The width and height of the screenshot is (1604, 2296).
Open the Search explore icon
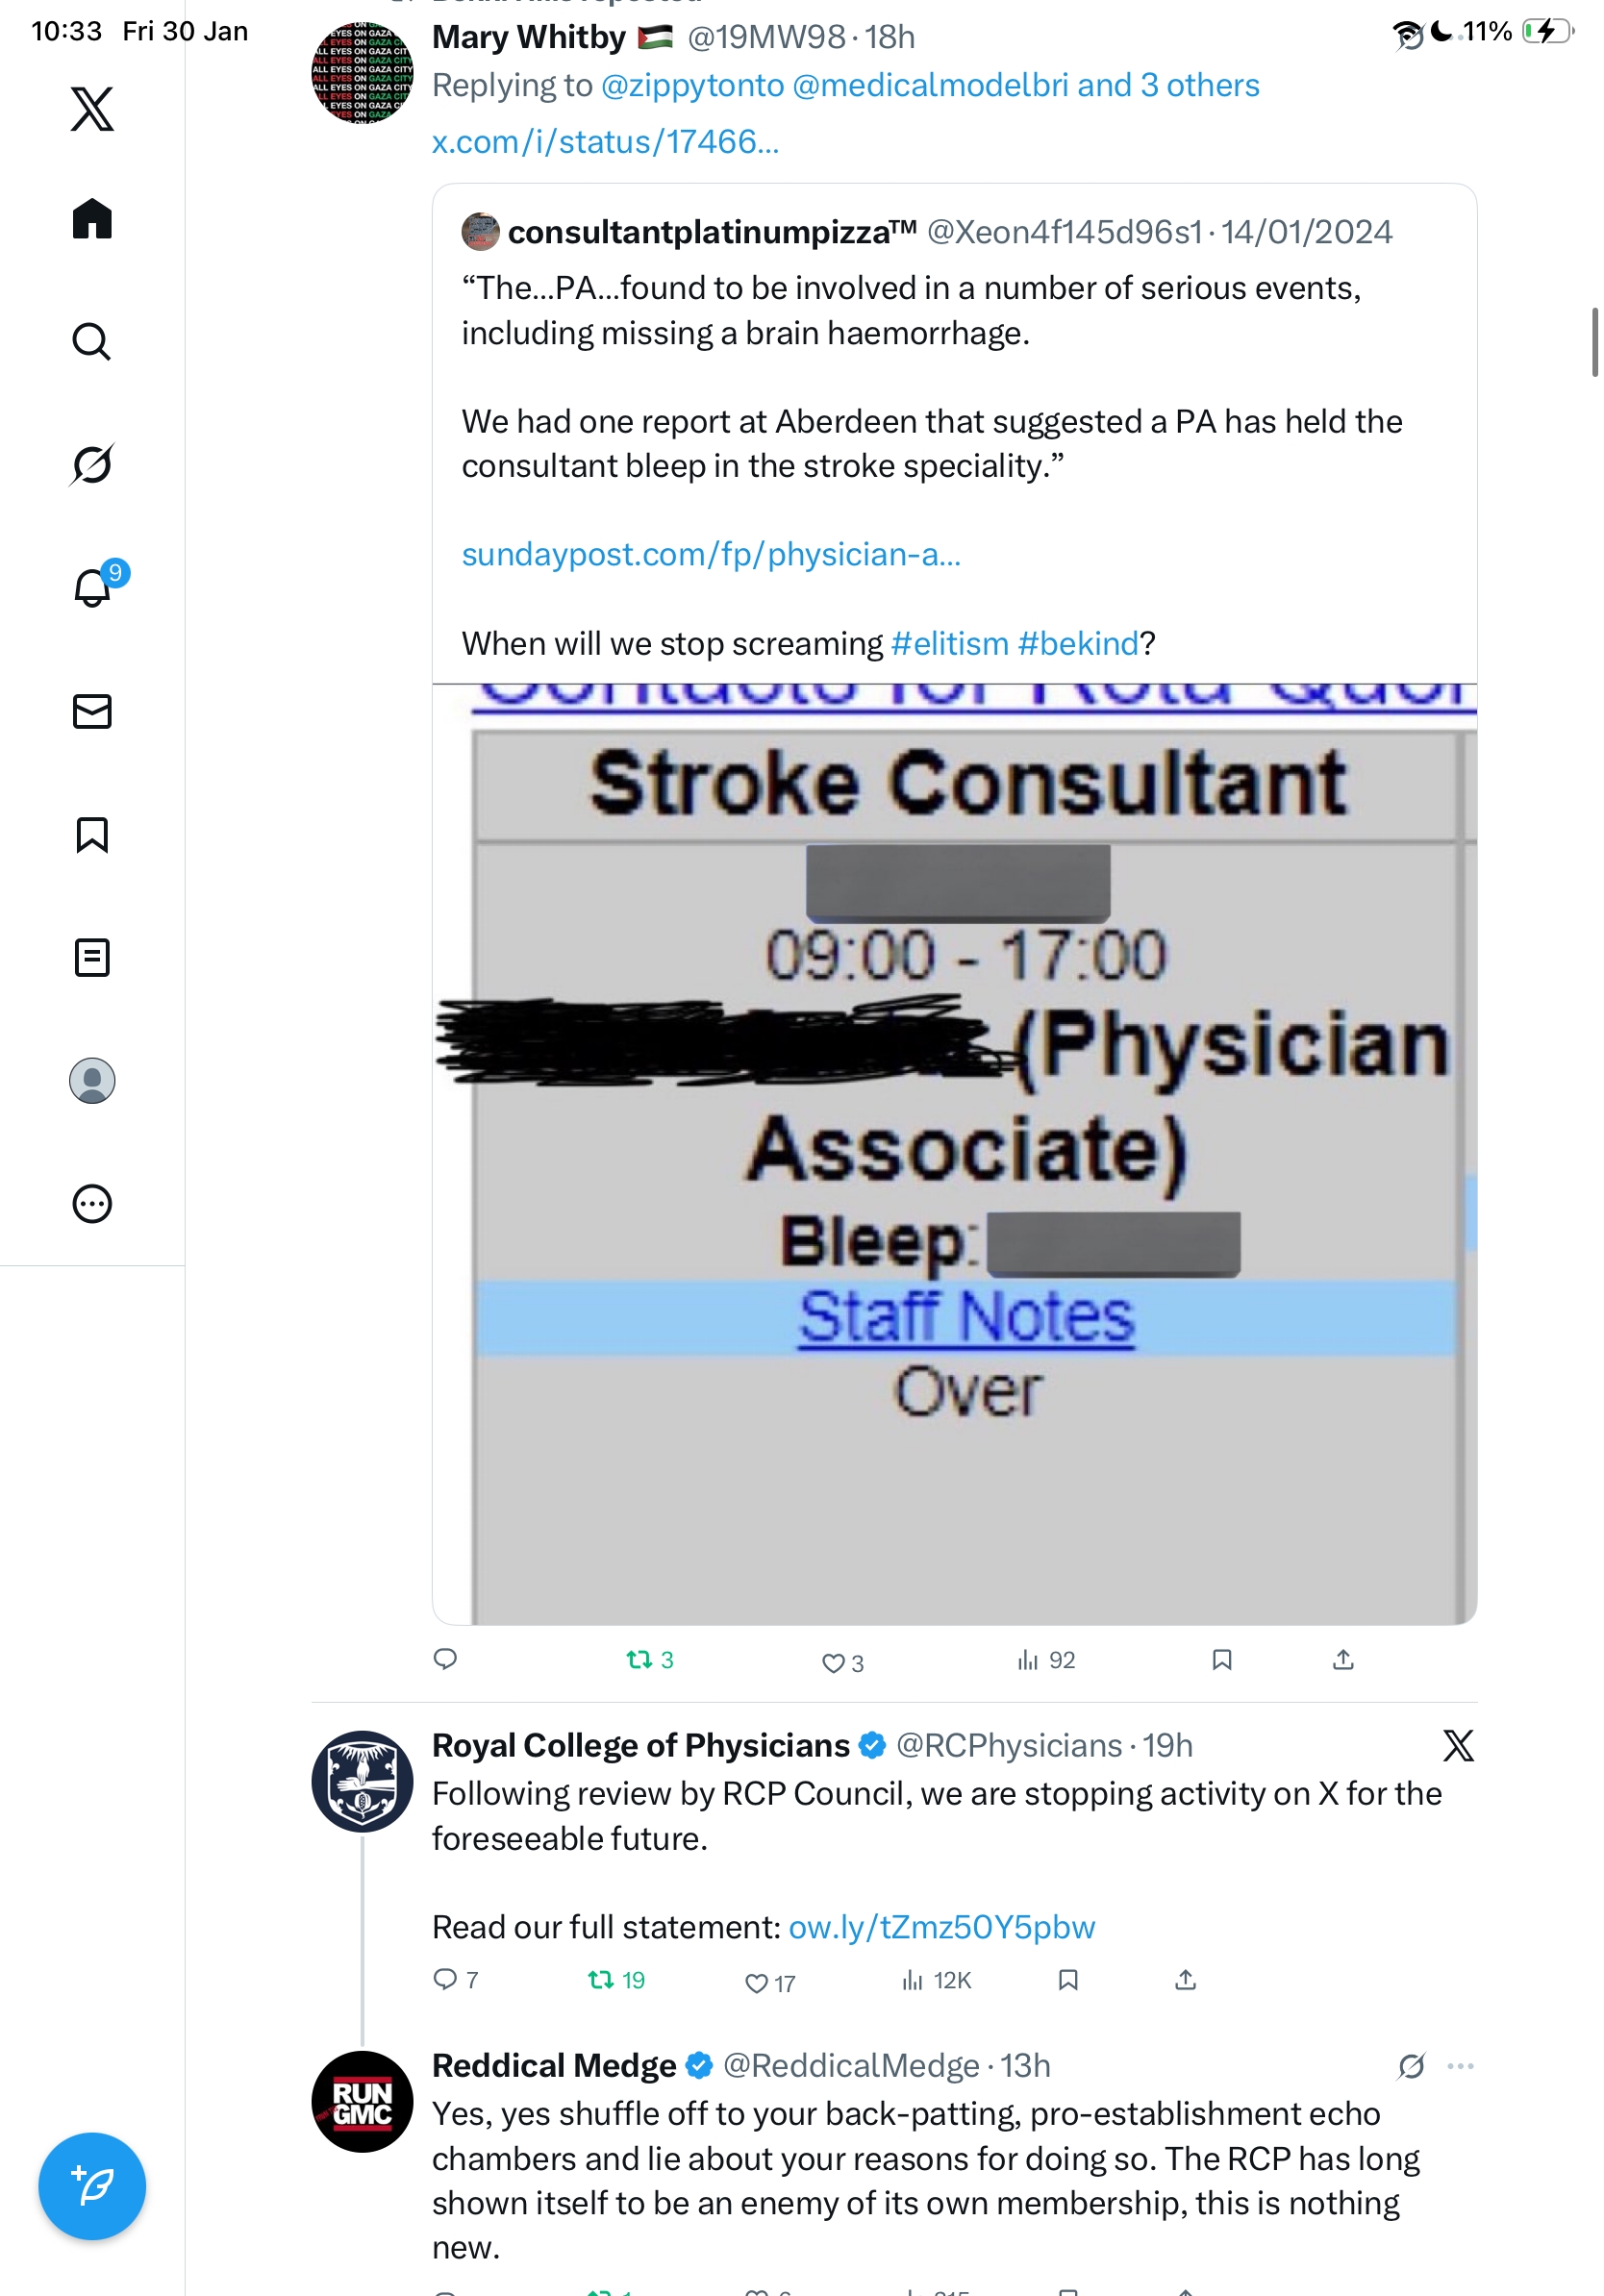(92, 342)
